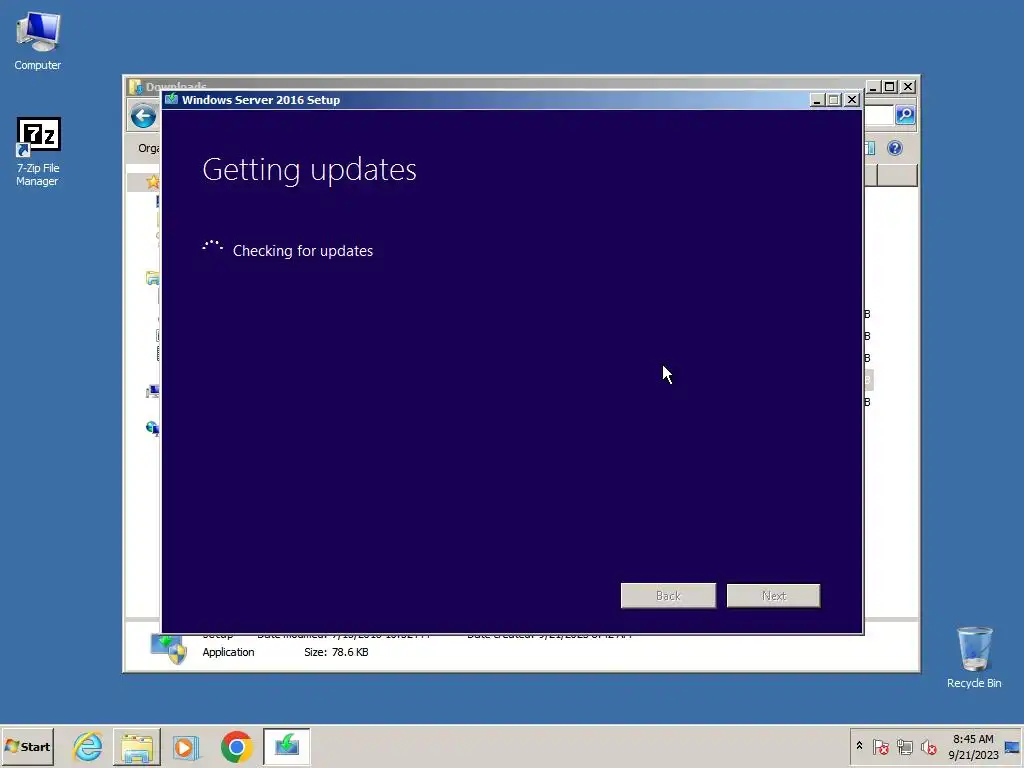Open the Recycle Bin on the desktop
1024x768 pixels.
click(x=974, y=657)
